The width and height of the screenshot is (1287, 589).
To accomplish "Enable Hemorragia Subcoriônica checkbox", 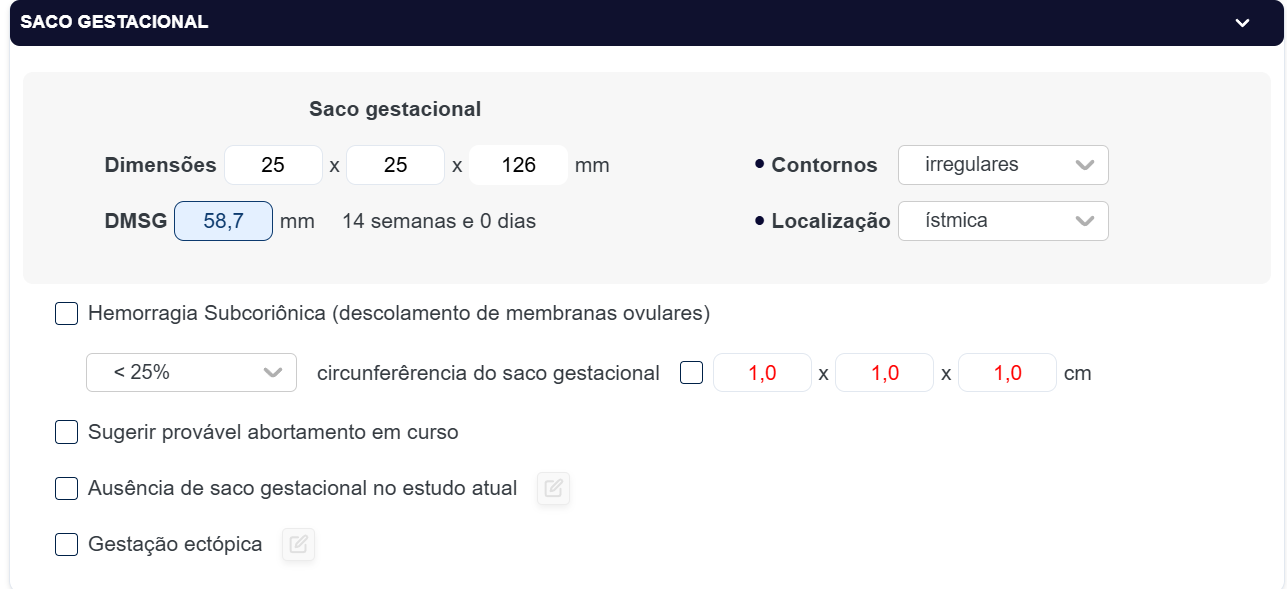I will click(x=66, y=314).
